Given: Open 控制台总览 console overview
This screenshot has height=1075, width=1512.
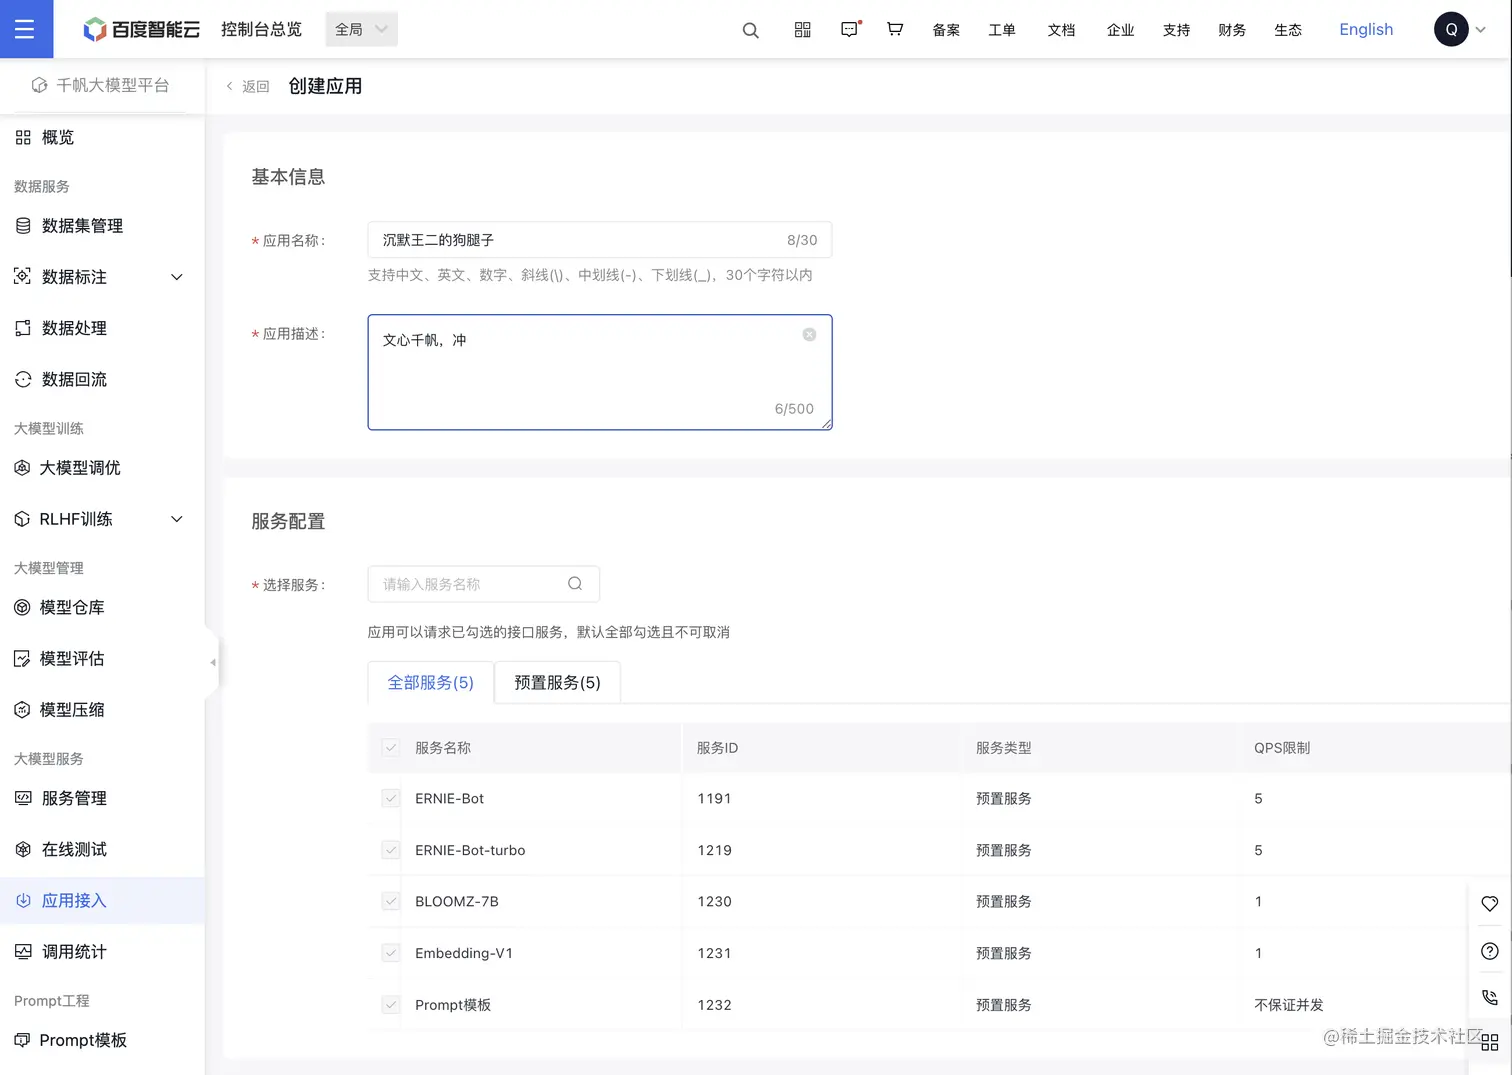Looking at the screenshot, I should 261,29.
